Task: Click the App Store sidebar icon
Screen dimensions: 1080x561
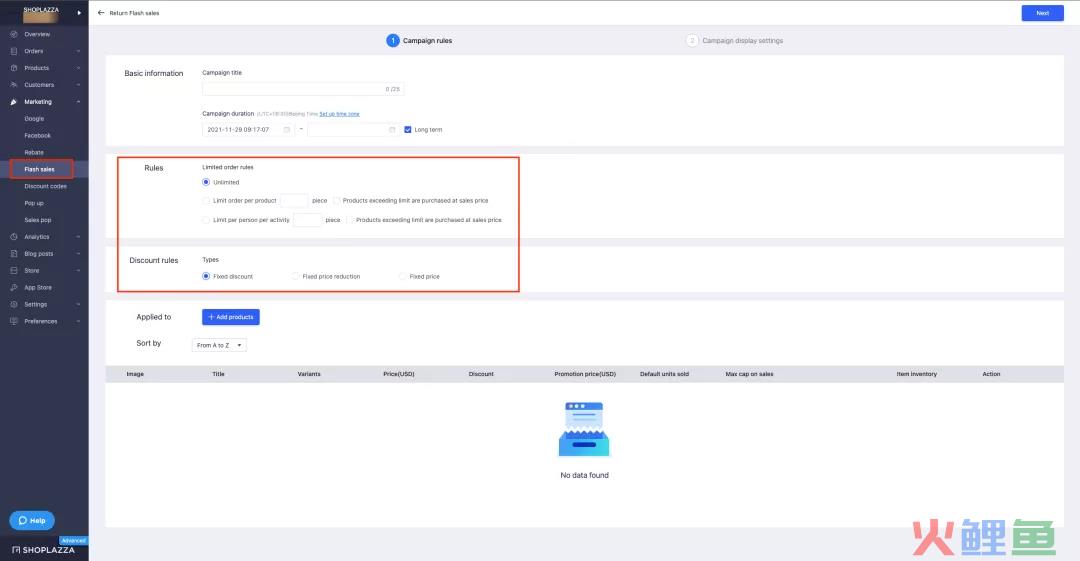Action: click(x=14, y=287)
